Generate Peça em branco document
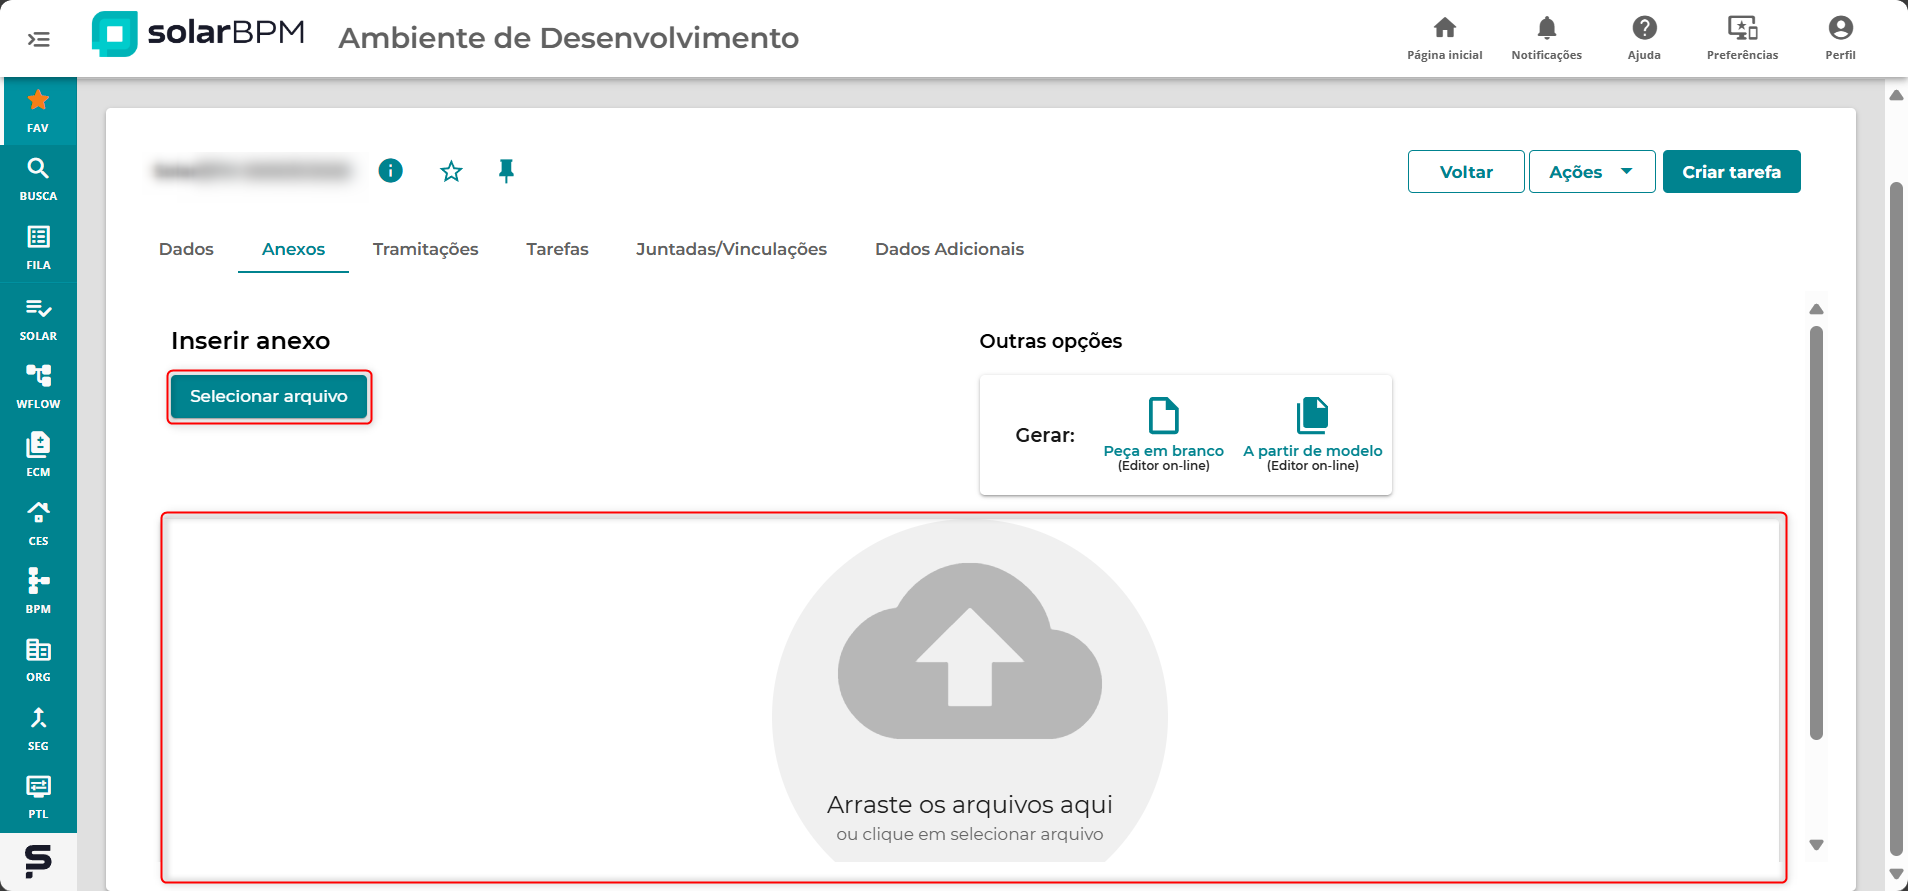1908x891 pixels. pyautogui.click(x=1163, y=432)
